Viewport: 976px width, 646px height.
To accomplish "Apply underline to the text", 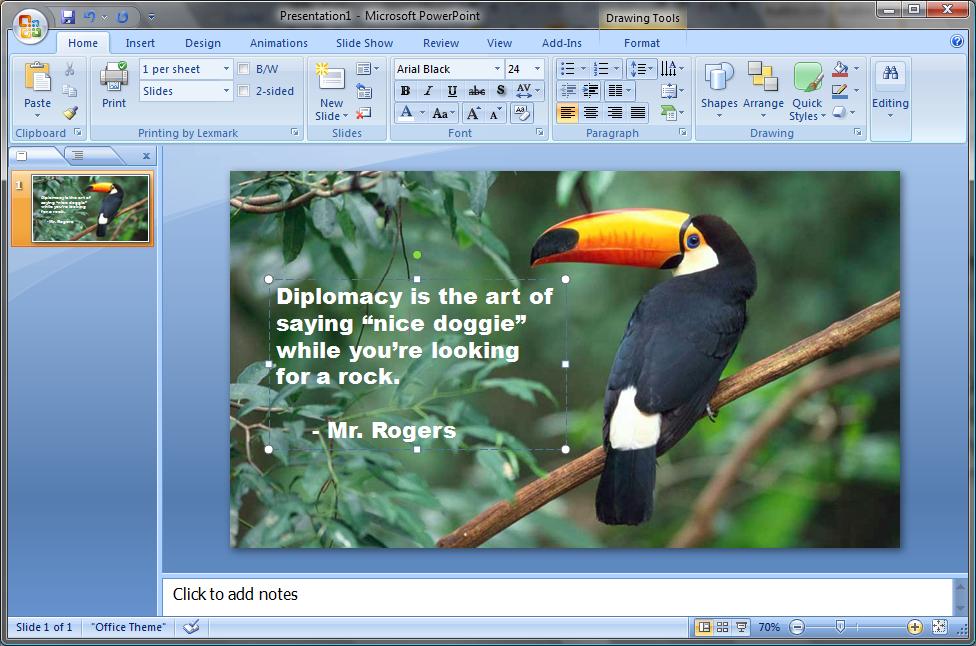I will [452, 91].
